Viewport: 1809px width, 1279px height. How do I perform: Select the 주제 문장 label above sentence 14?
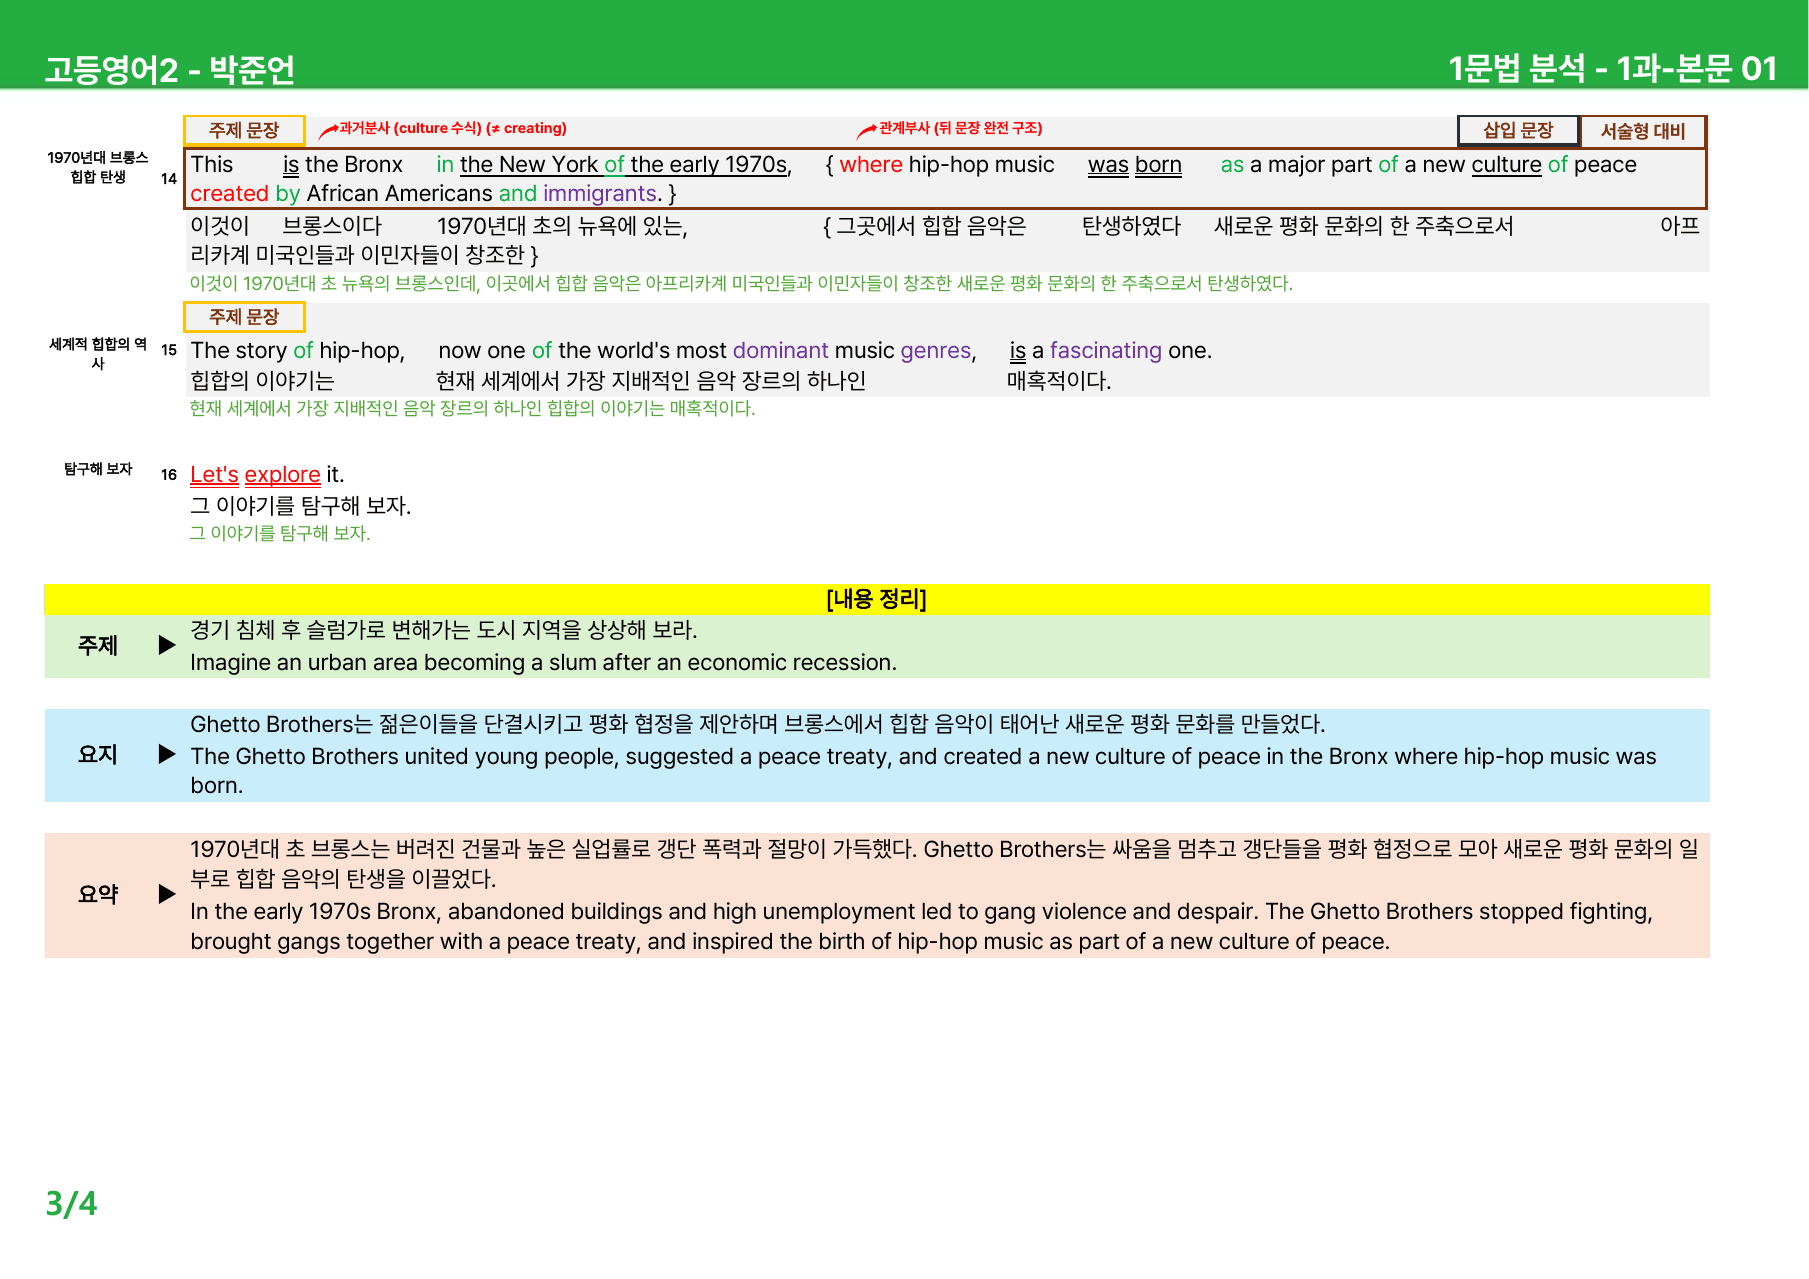244,130
